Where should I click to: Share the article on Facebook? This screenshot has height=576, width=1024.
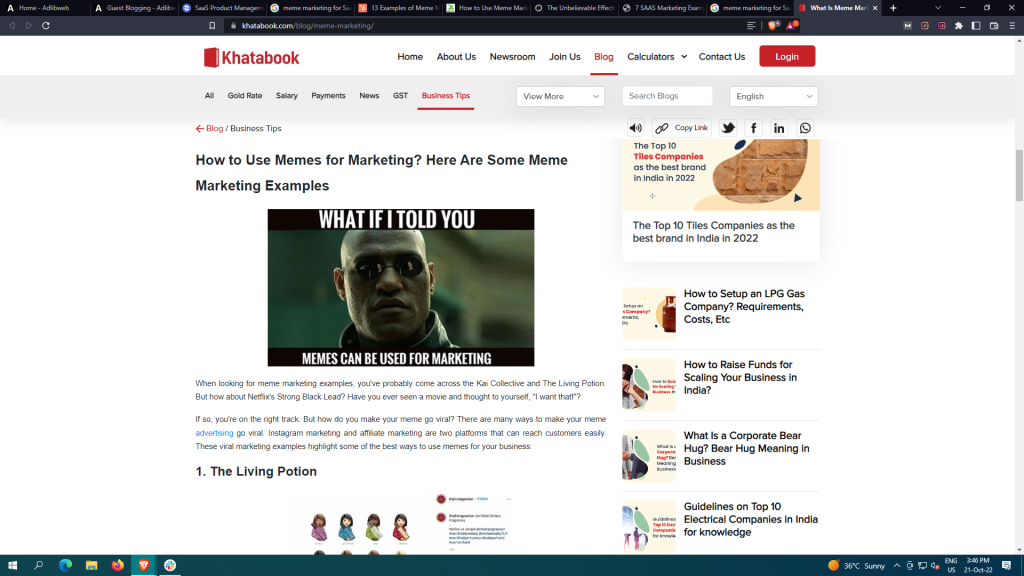click(753, 128)
